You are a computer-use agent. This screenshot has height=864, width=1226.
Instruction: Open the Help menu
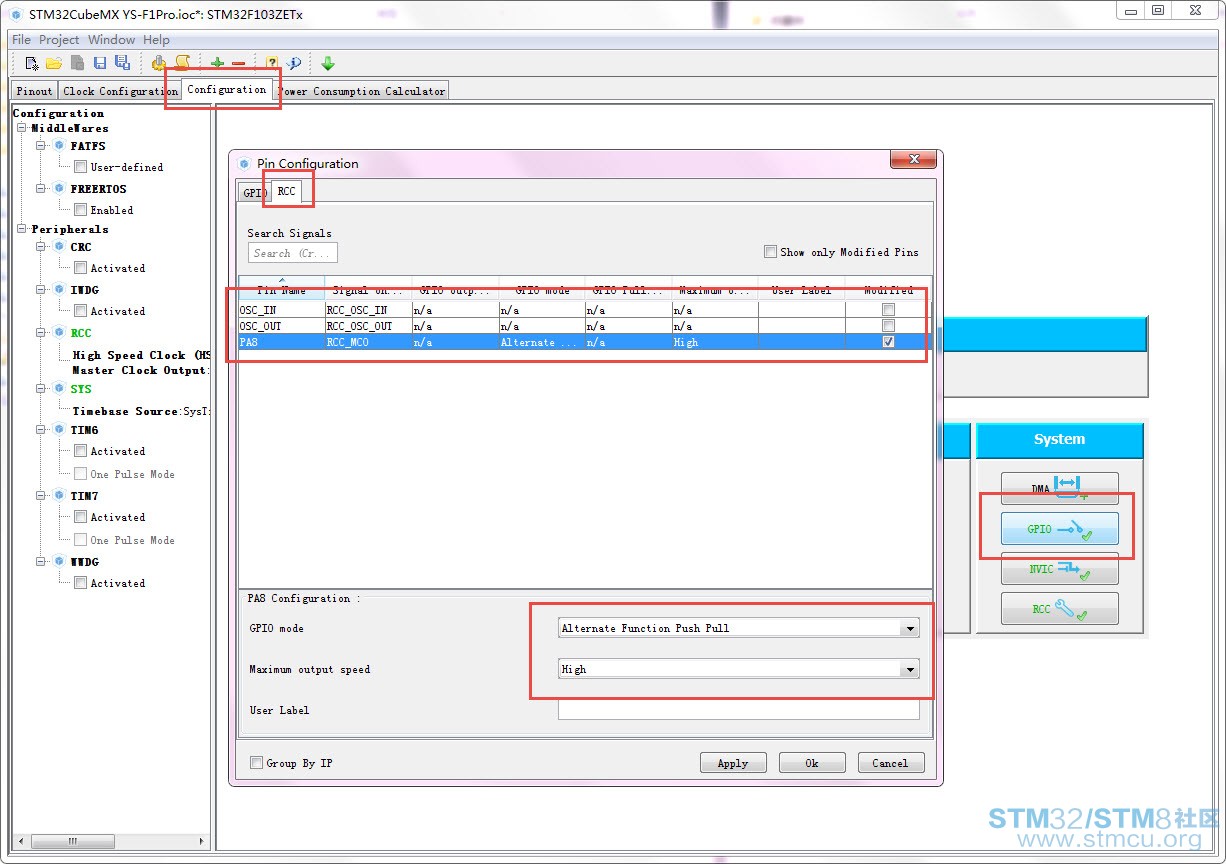157,39
